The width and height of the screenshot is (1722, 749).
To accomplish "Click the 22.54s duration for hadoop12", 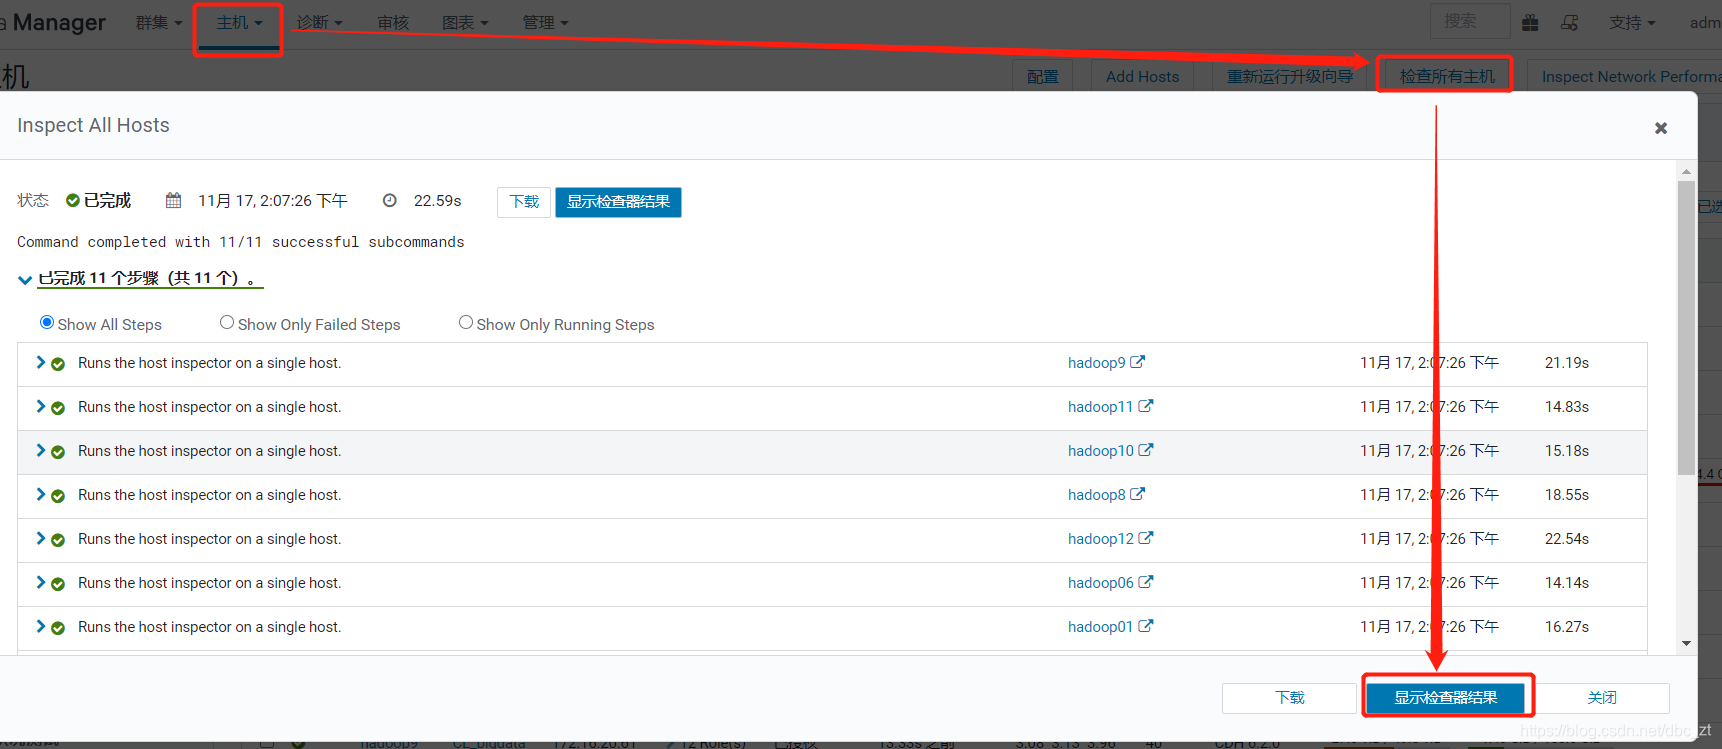I will click(x=1567, y=539).
